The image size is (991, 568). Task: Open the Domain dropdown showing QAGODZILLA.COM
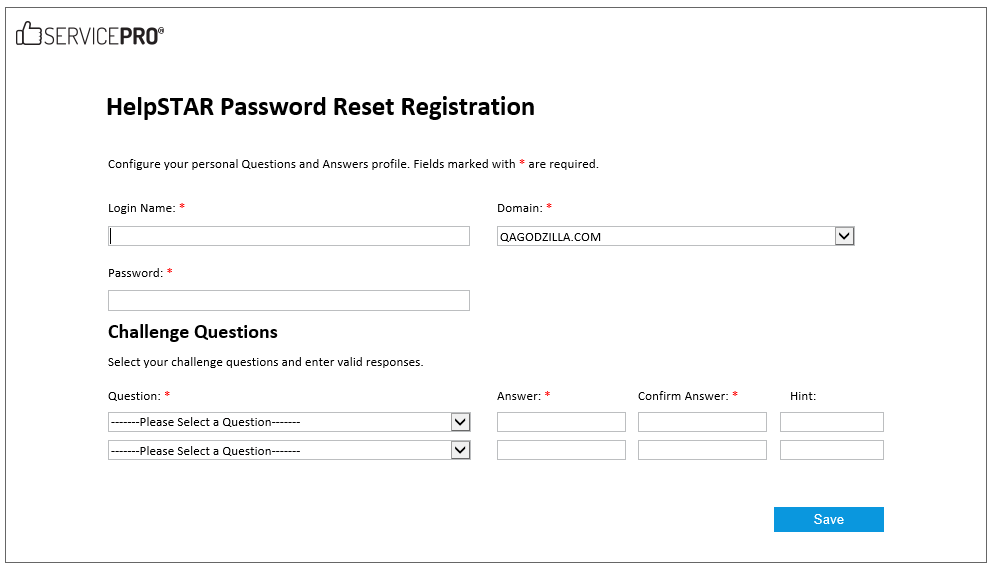coord(676,236)
